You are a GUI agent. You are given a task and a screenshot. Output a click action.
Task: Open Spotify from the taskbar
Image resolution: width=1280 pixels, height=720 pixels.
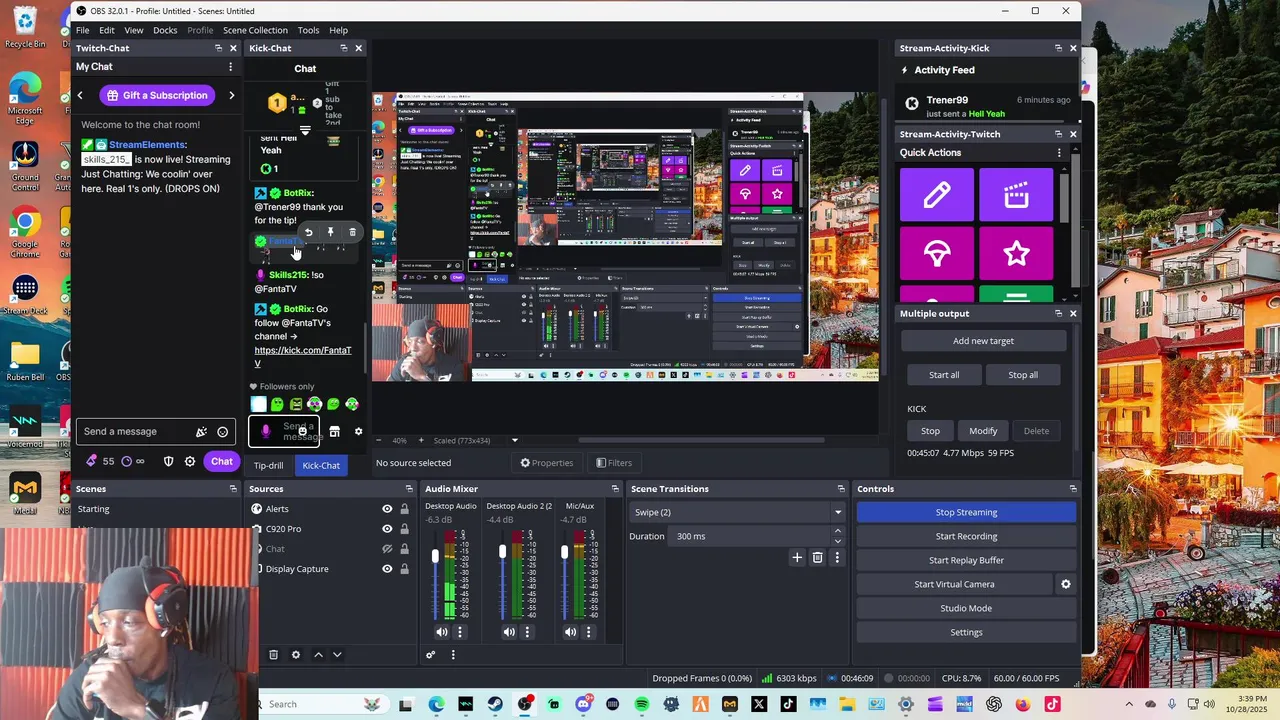642,704
